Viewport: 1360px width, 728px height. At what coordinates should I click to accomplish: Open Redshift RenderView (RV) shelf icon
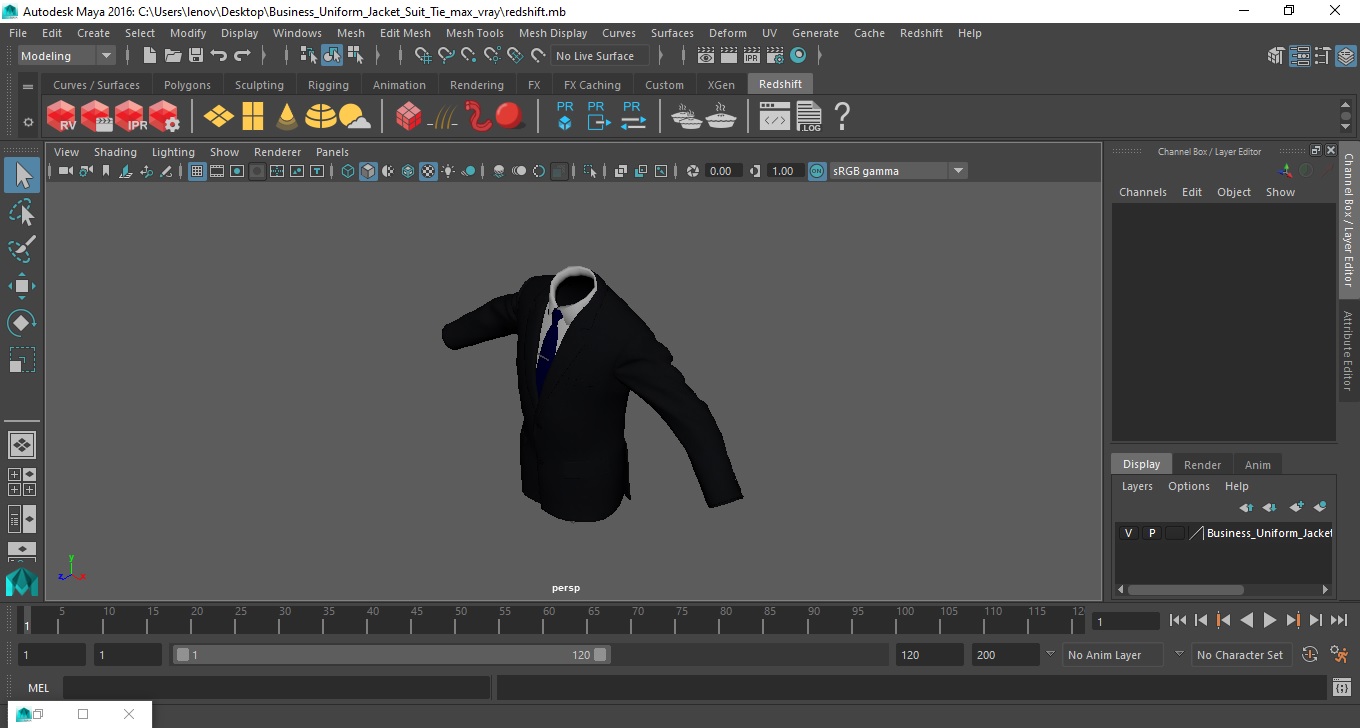pos(62,117)
